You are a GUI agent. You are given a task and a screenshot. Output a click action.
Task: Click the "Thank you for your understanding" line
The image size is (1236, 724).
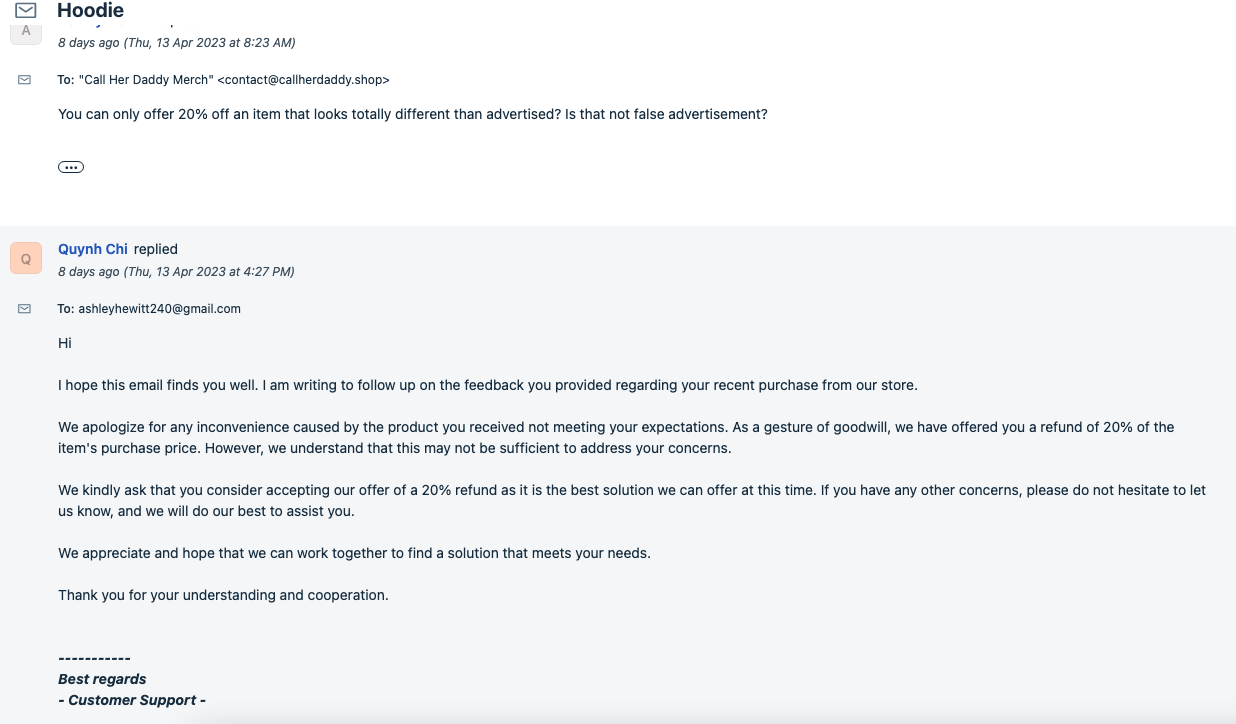pyautogui.click(x=223, y=595)
